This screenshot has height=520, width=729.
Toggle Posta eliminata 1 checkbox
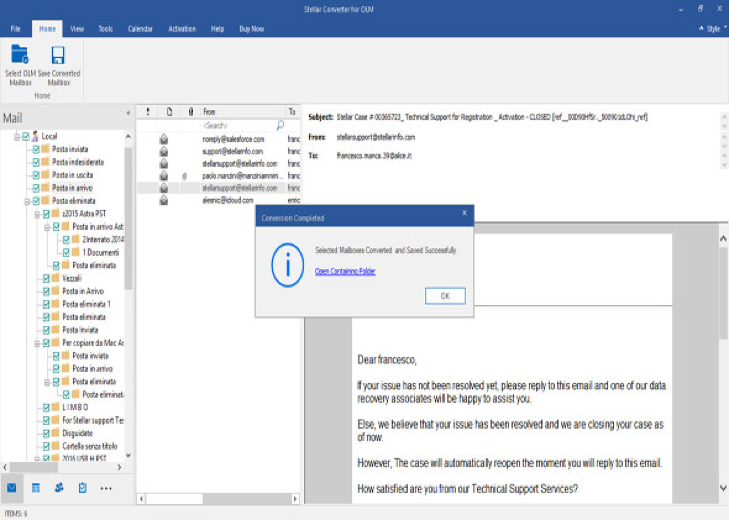[x=46, y=304]
